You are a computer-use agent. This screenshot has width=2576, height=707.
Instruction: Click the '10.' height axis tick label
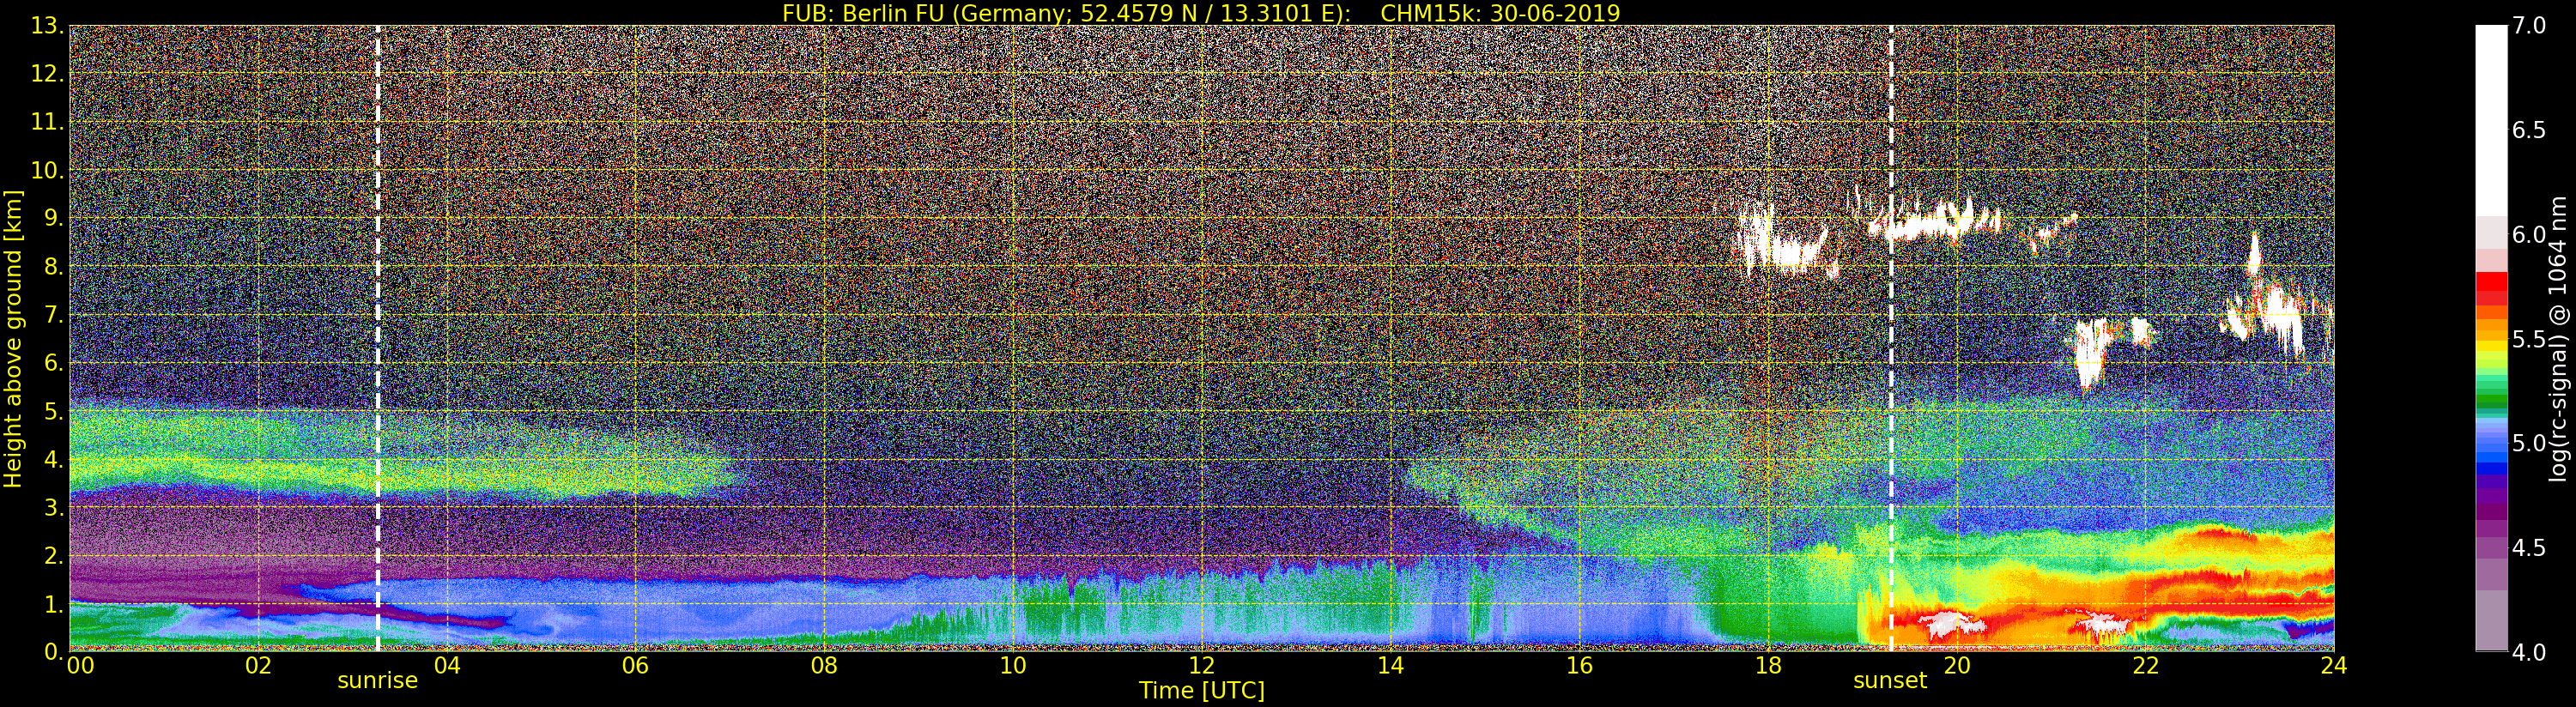tap(47, 170)
